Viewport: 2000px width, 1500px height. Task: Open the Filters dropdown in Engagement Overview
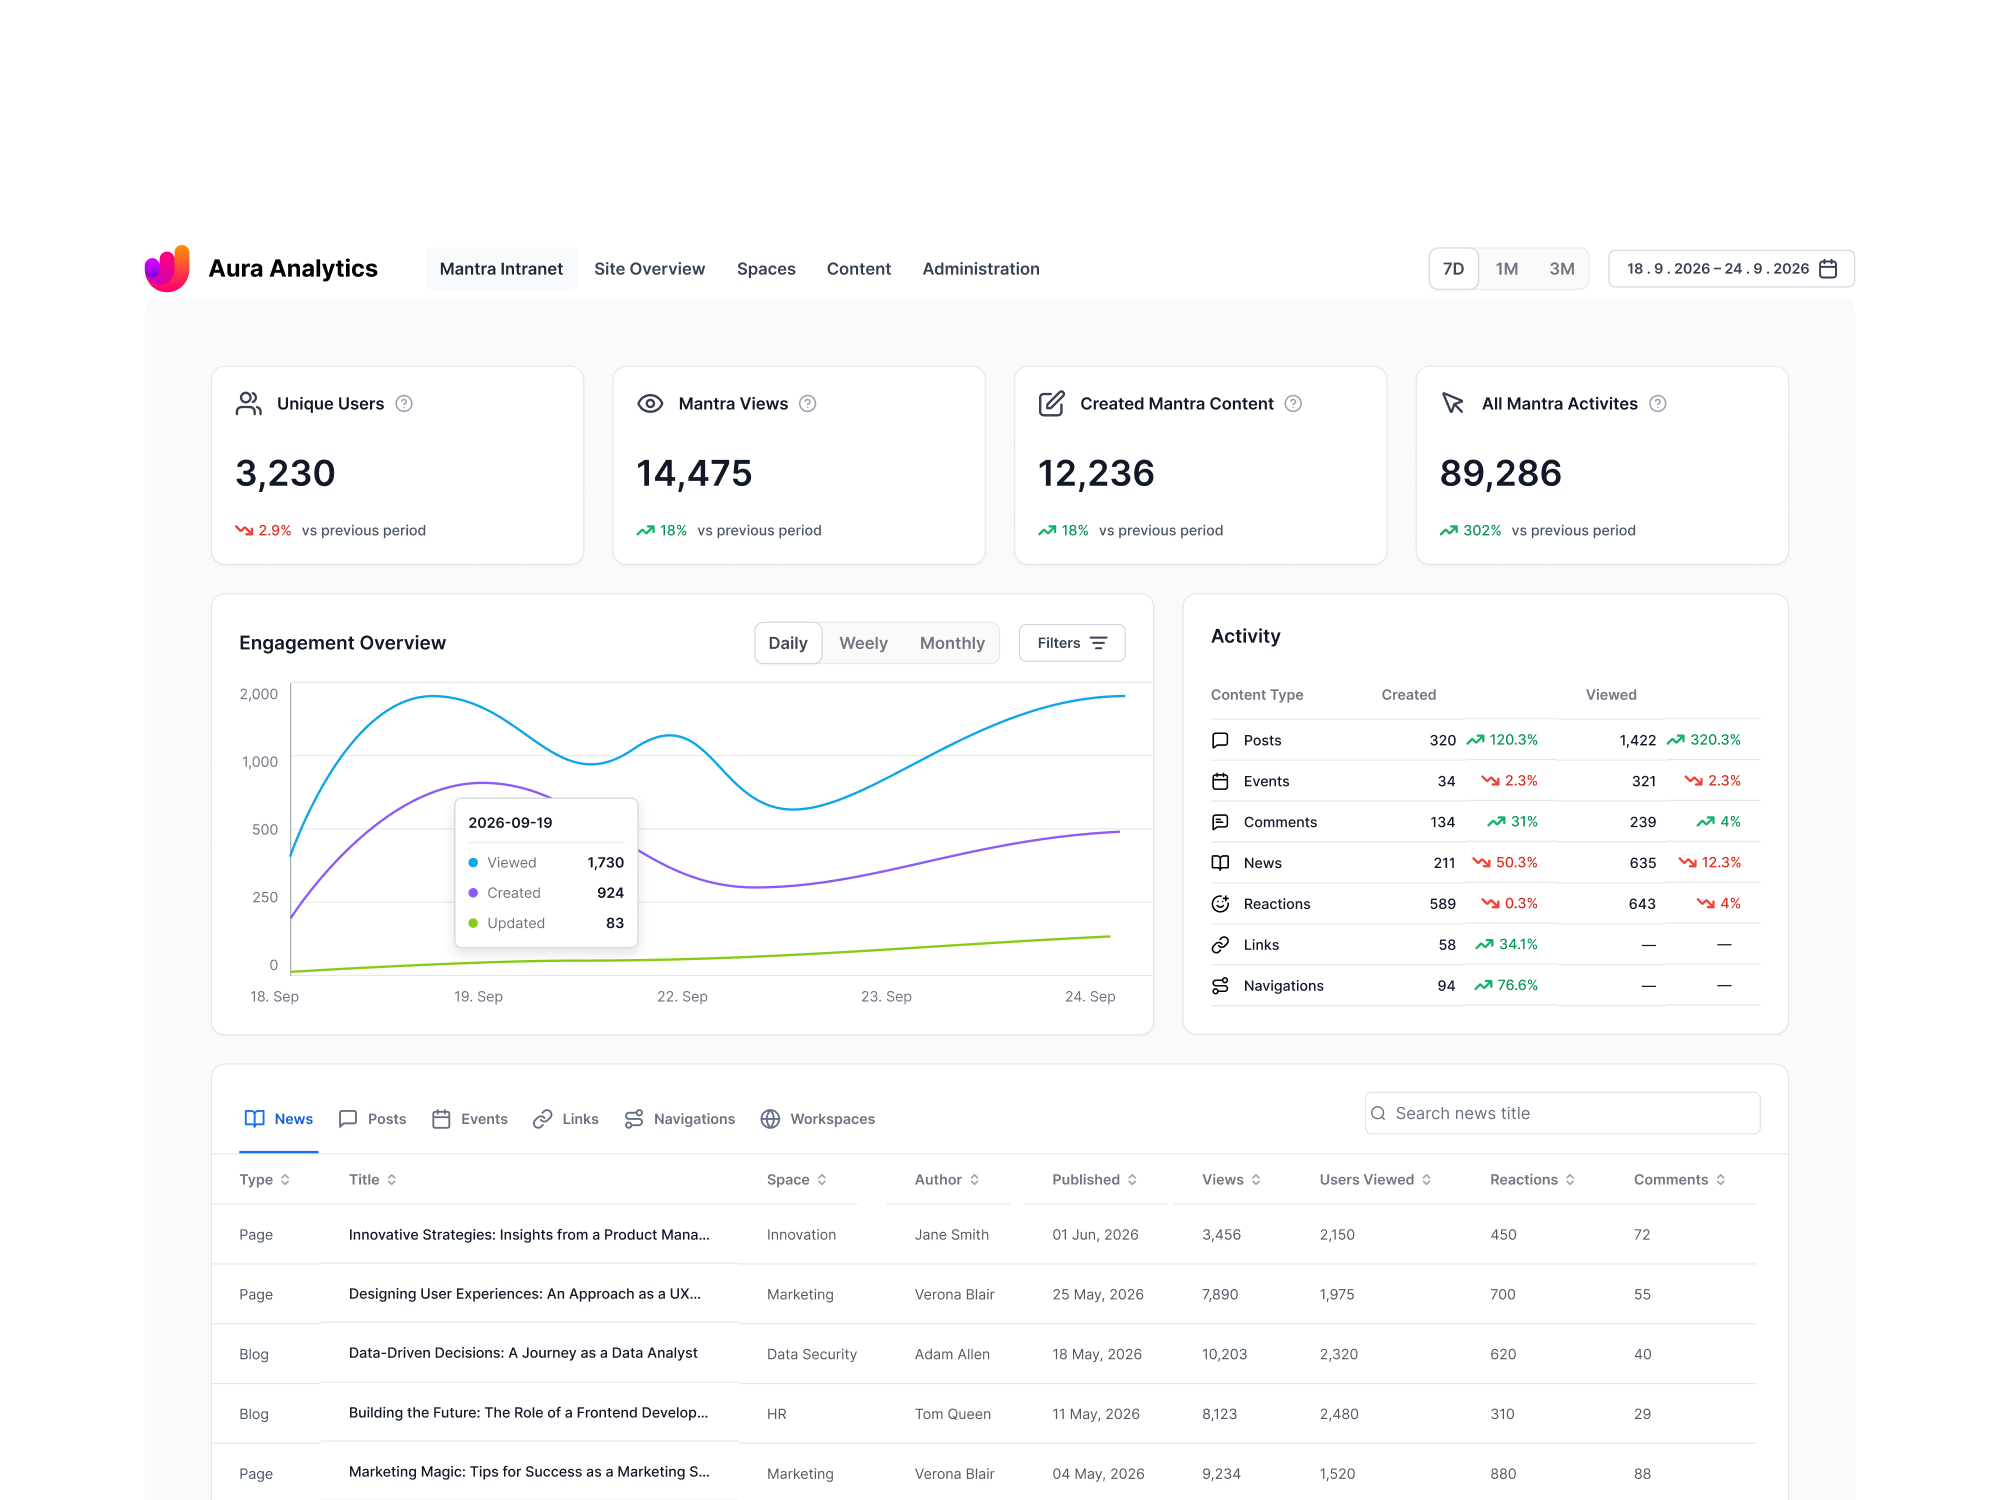[1072, 643]
